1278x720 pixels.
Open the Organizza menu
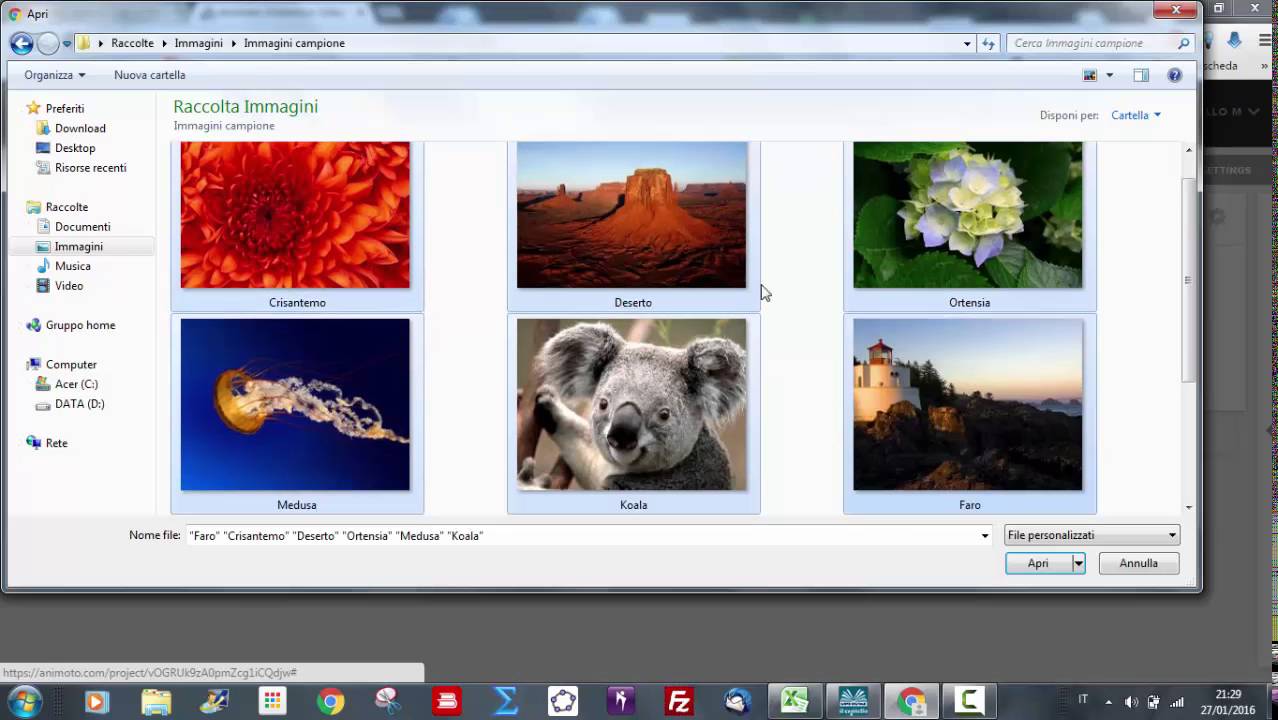point(55,75)
